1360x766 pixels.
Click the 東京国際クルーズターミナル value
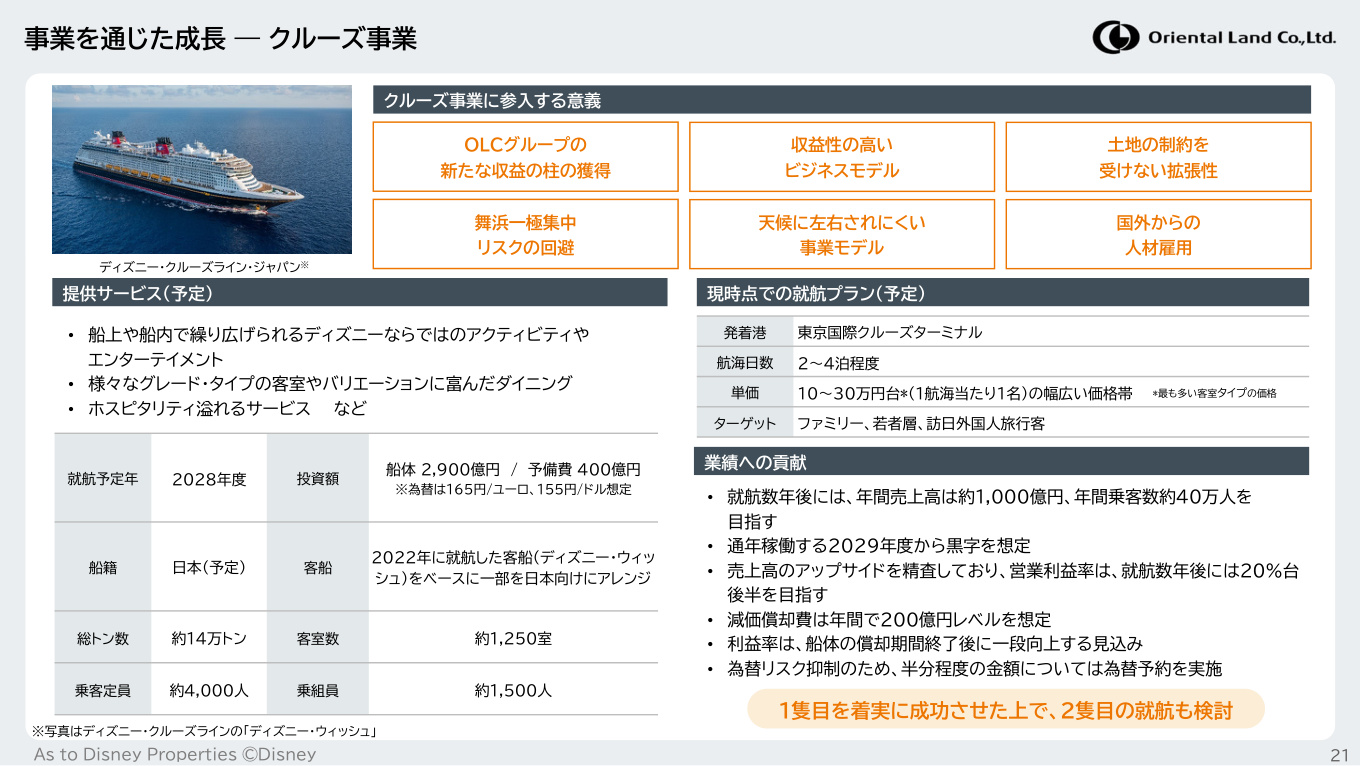click(889, 332)
